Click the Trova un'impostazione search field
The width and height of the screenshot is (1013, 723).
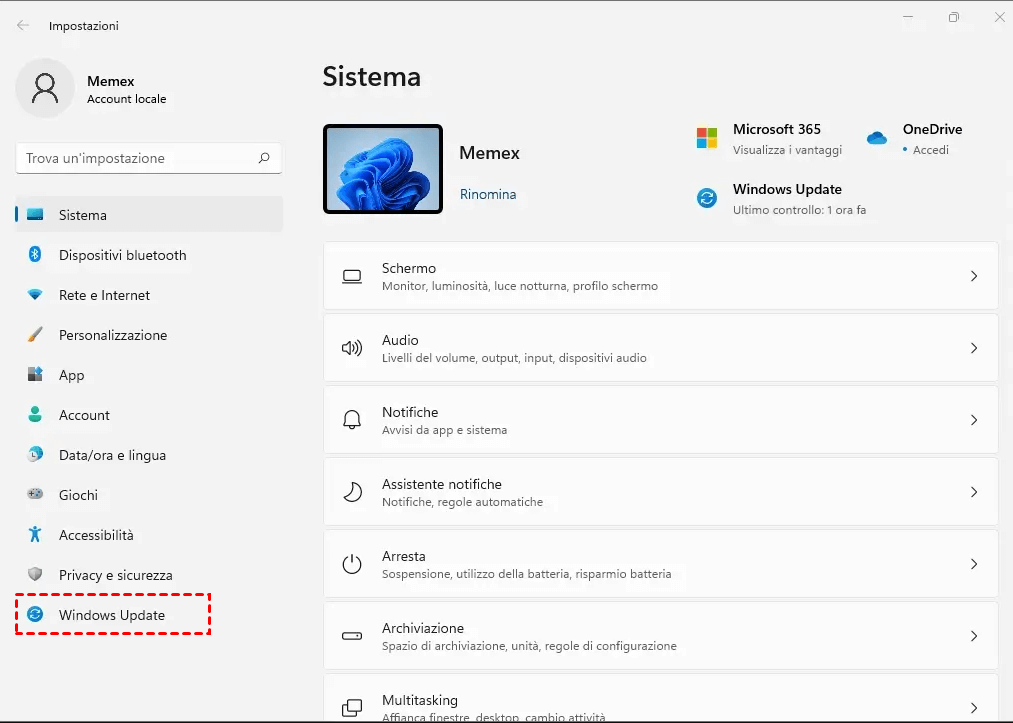[x=135, y=158]
